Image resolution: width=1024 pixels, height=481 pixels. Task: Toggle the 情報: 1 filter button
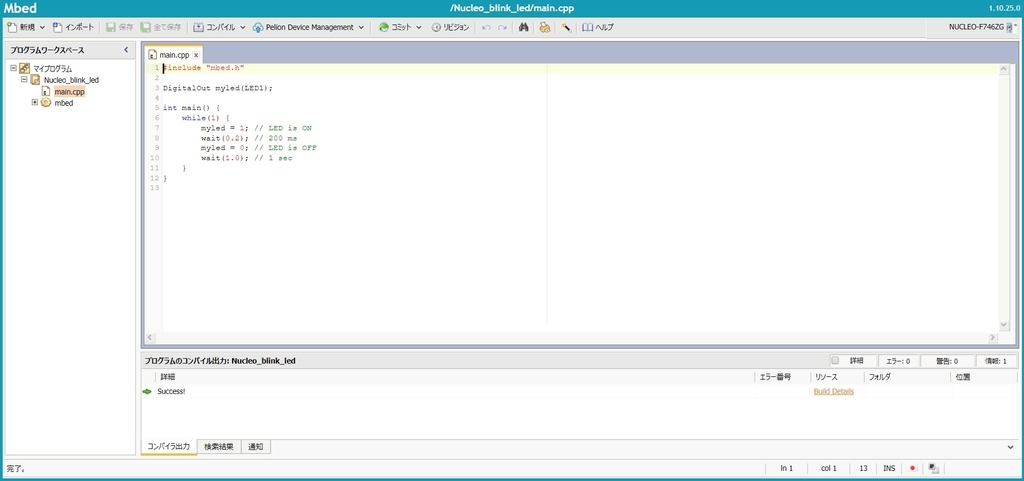(997, 361)
